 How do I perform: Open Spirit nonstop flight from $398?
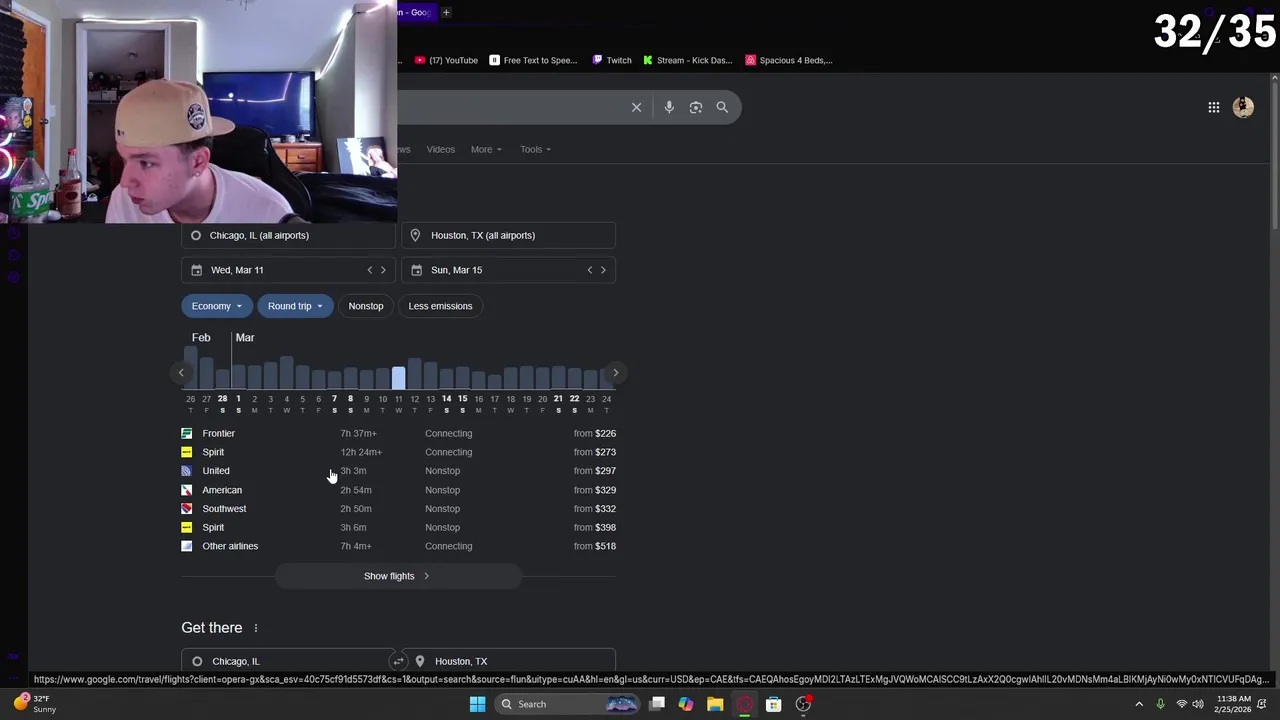(x=398, y=527)
